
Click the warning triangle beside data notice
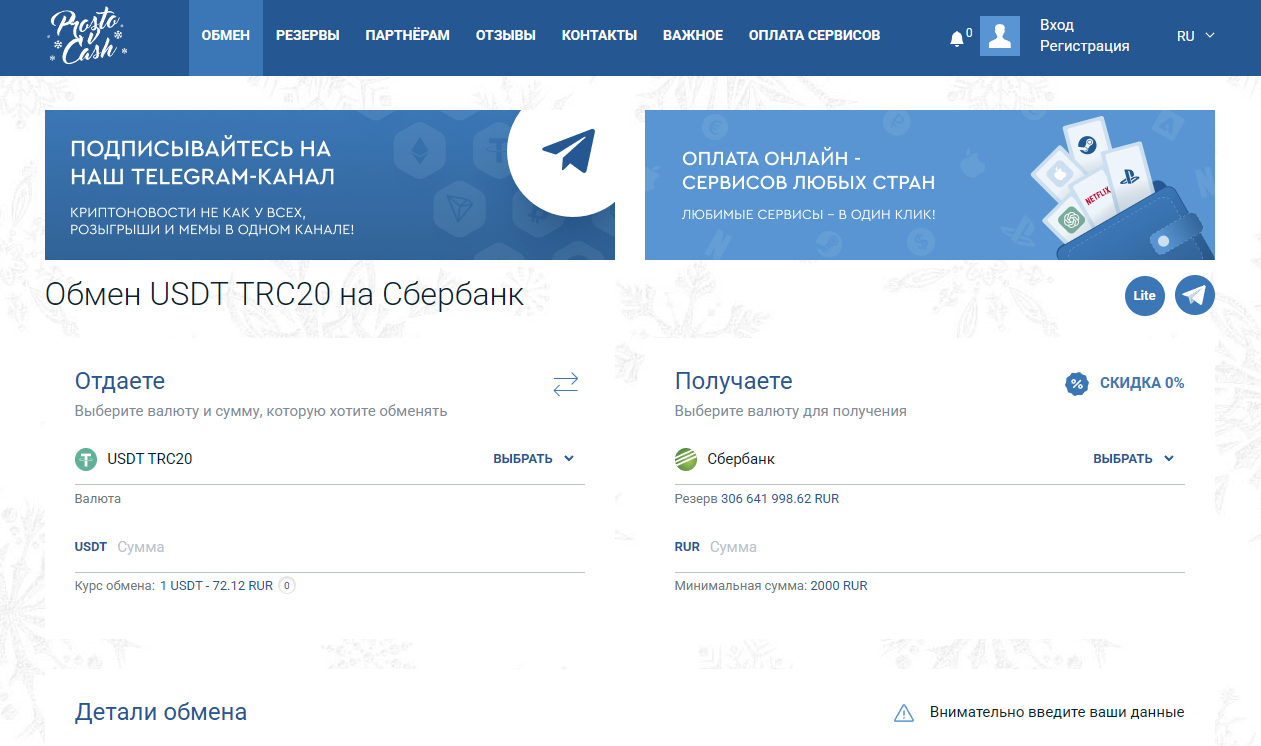[x=904, y=712]
